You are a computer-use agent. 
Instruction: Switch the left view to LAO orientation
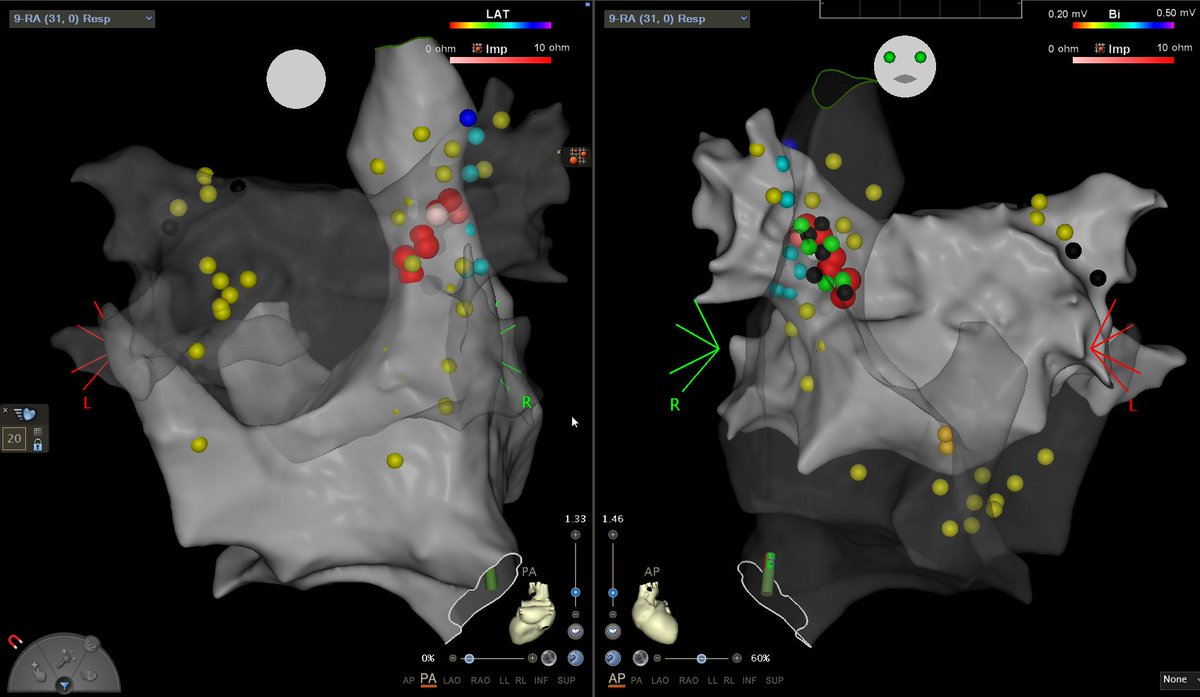[x=452, y=680]
